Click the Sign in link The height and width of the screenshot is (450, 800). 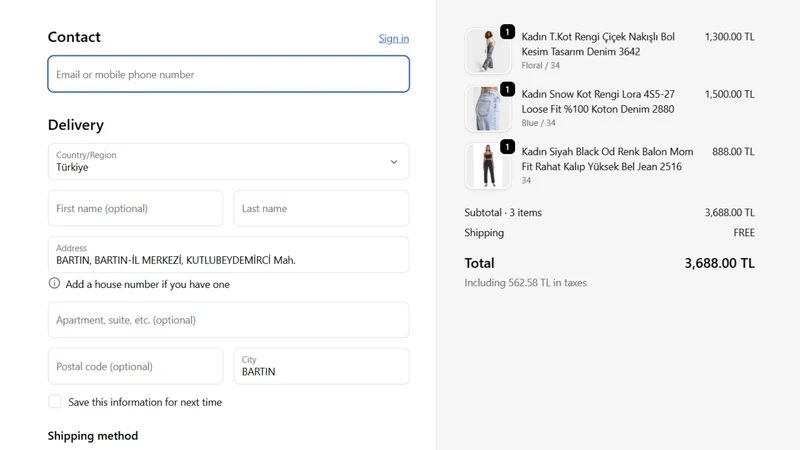click(x=393, y=38)
